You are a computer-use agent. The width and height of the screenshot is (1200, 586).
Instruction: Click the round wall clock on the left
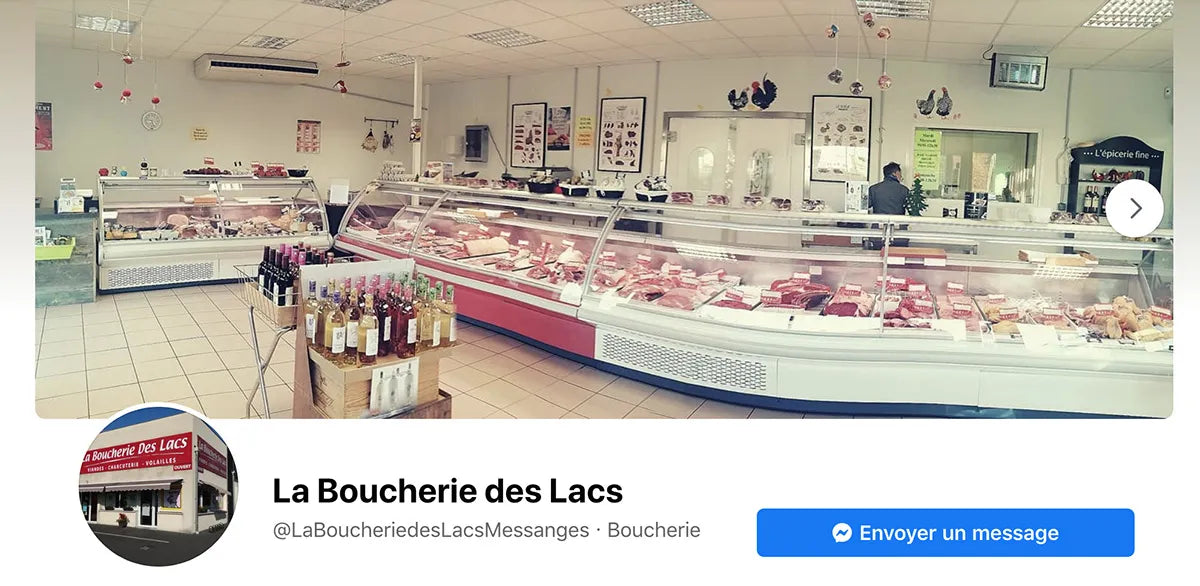click(x=151, y=120)
